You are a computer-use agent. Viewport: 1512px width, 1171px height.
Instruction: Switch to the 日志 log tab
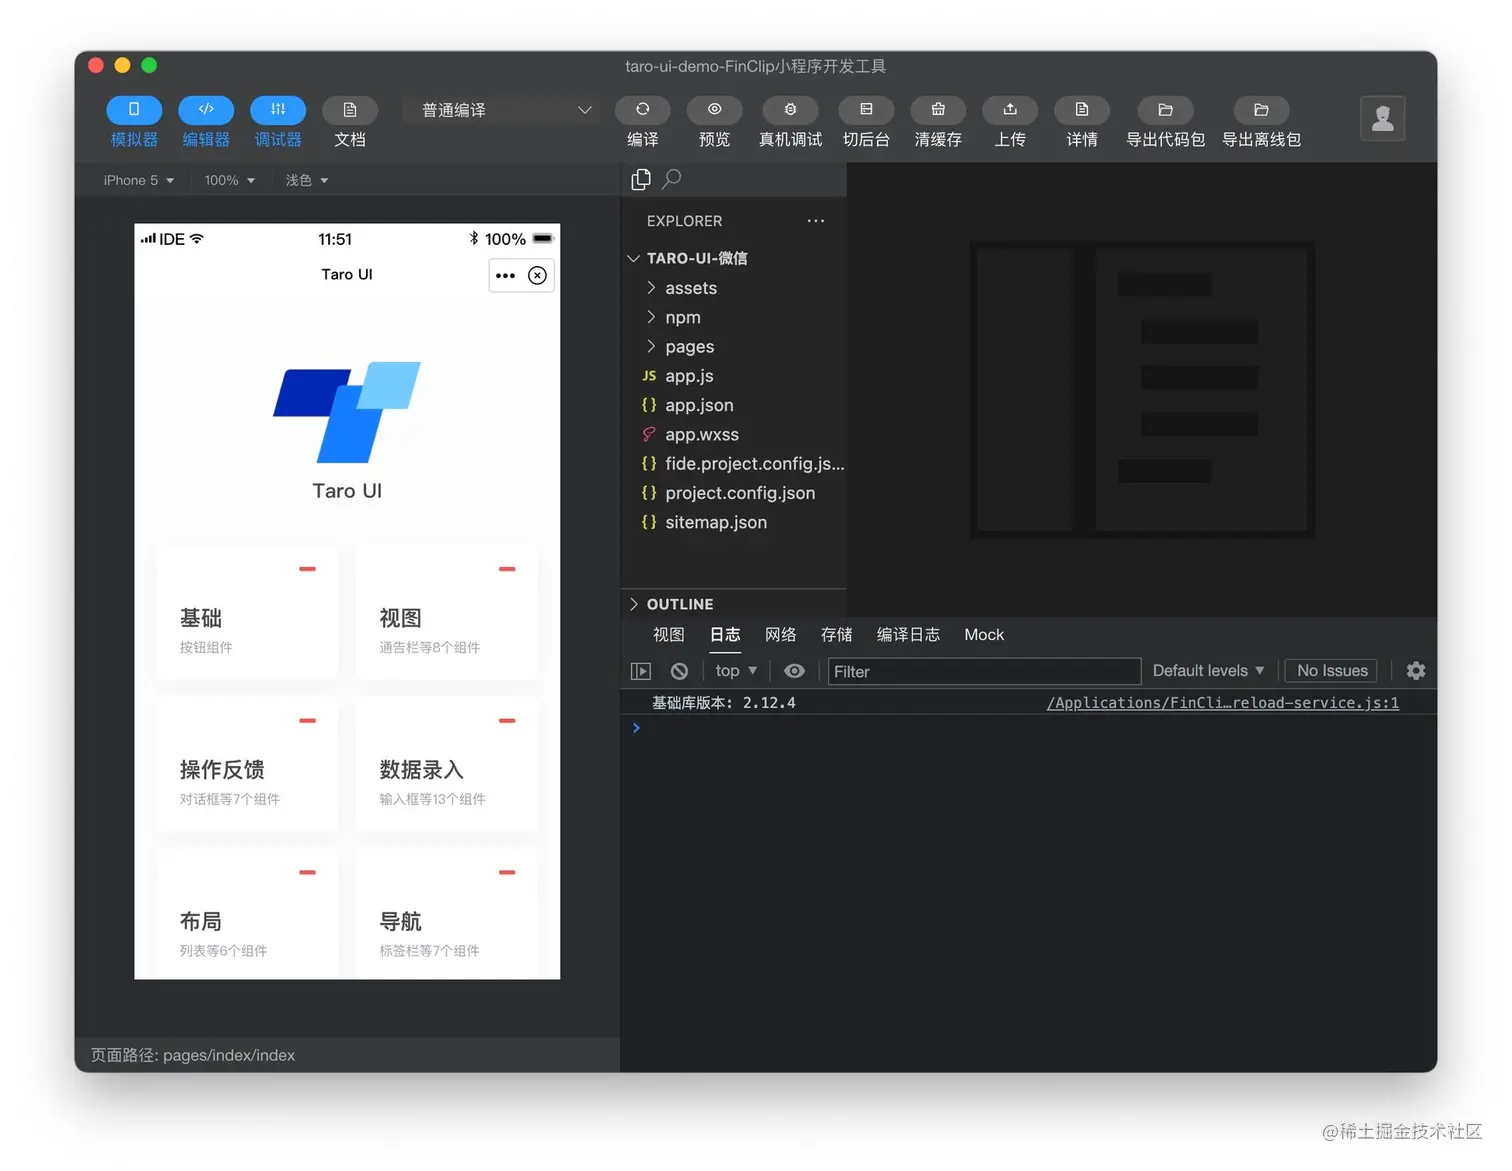[725, 635]
